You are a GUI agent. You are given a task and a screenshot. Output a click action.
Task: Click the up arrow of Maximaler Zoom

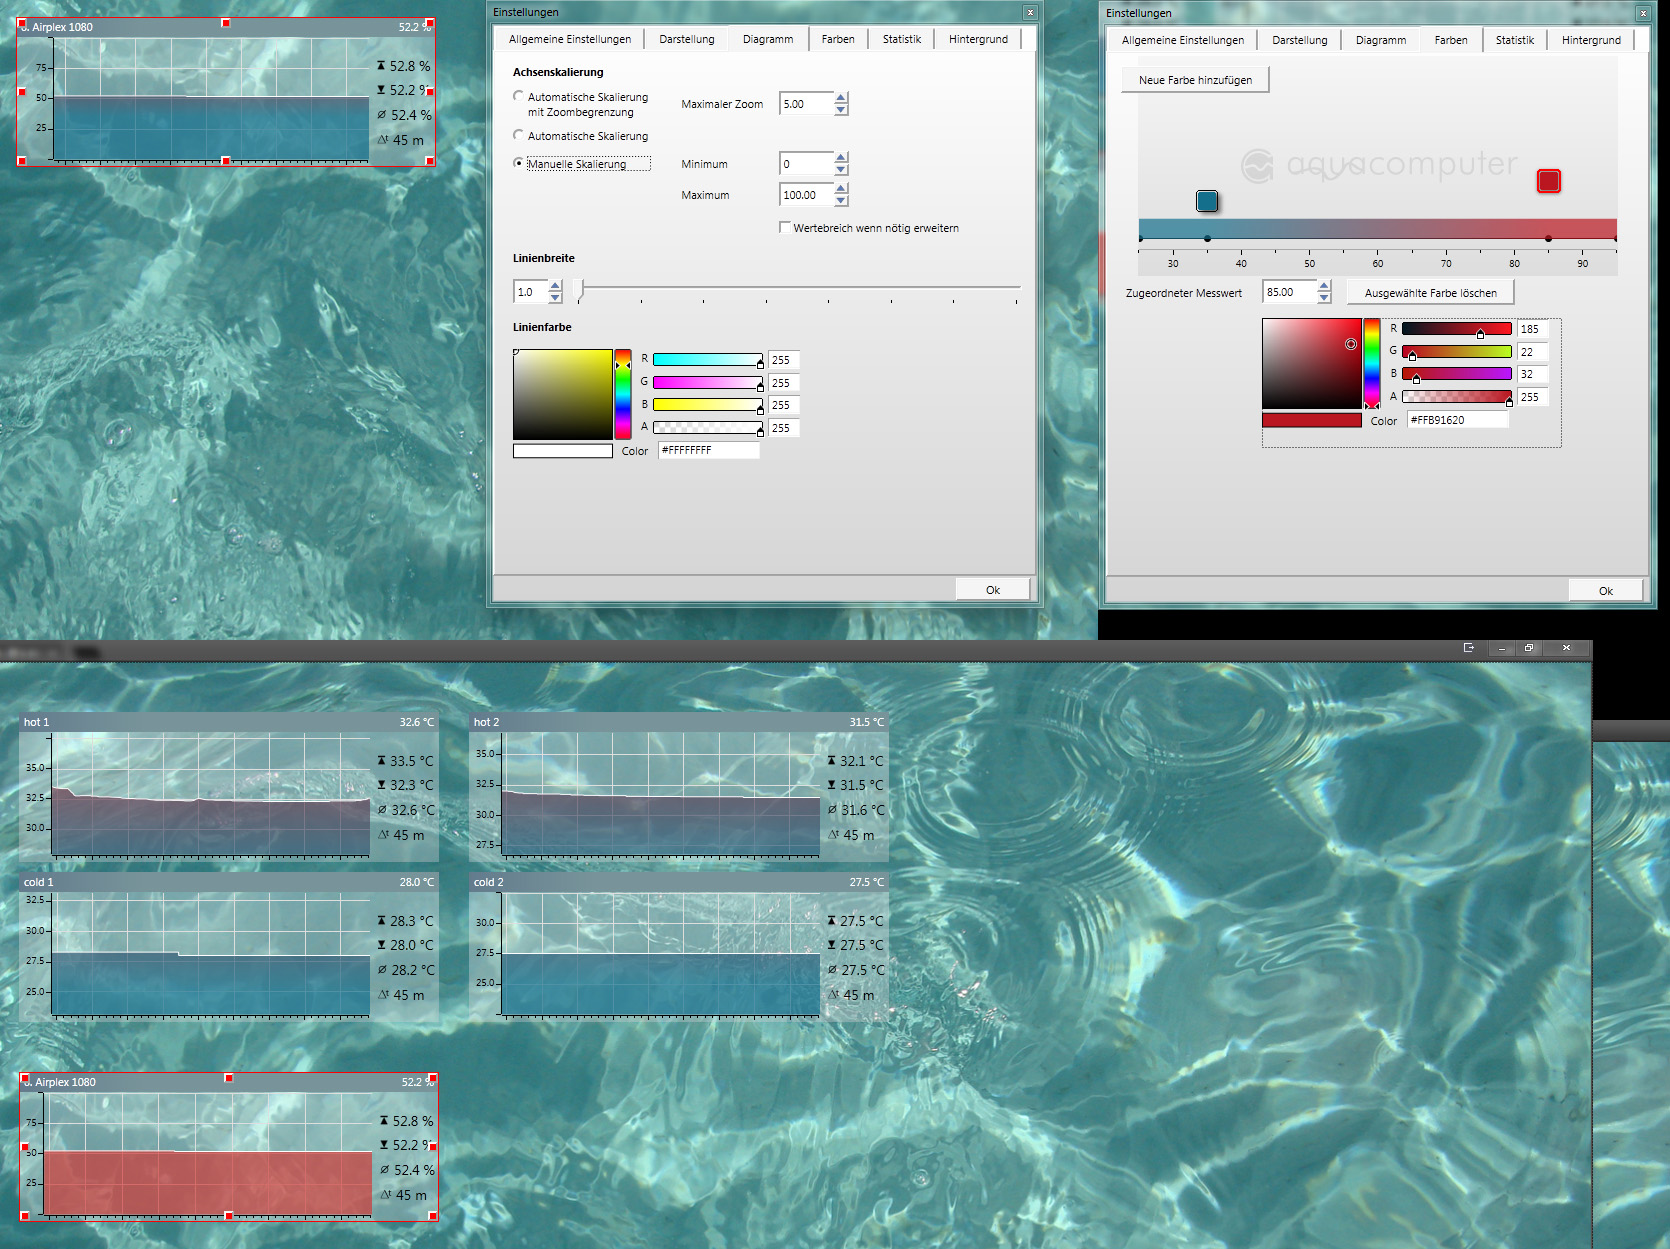(841, 98)
